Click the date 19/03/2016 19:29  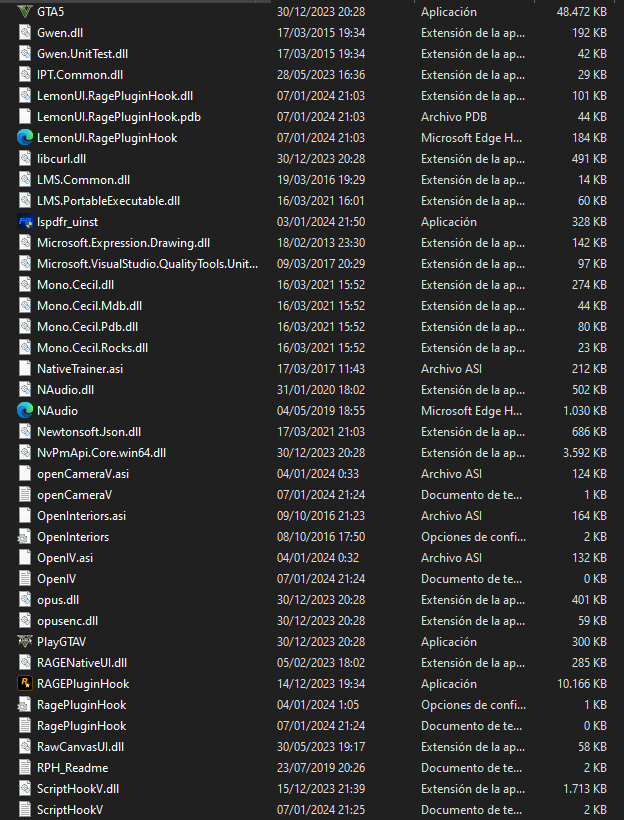[321, 179]
